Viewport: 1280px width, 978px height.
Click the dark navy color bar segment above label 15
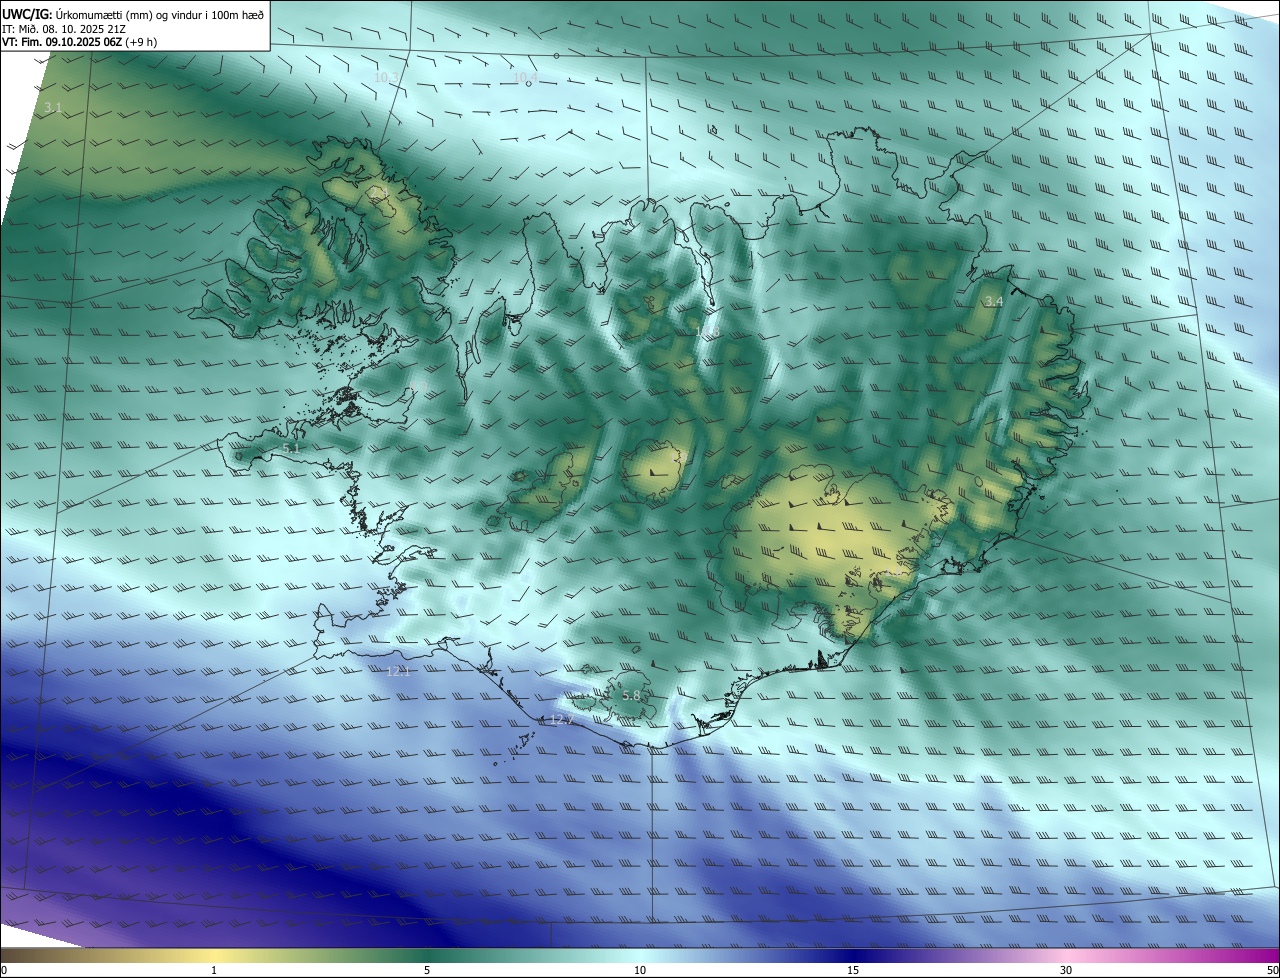[x=853, y=955]
